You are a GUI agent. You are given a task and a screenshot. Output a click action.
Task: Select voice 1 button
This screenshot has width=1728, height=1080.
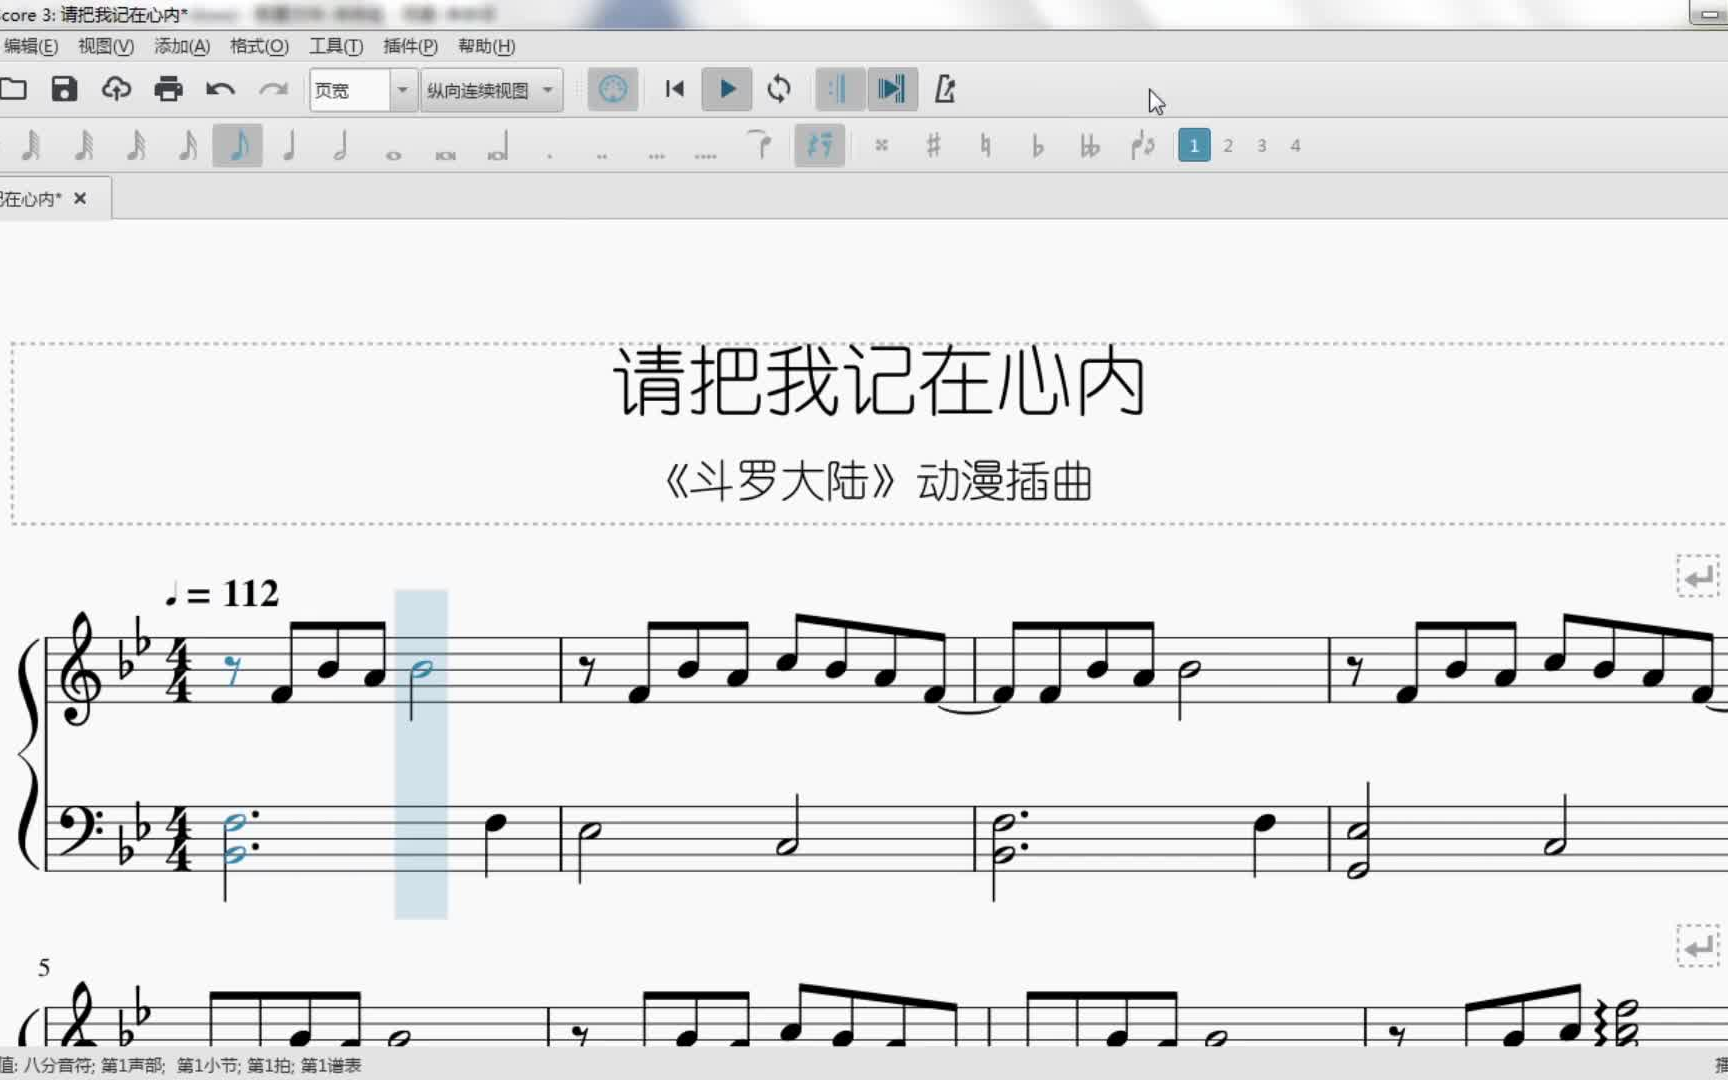click(1194, 146)
